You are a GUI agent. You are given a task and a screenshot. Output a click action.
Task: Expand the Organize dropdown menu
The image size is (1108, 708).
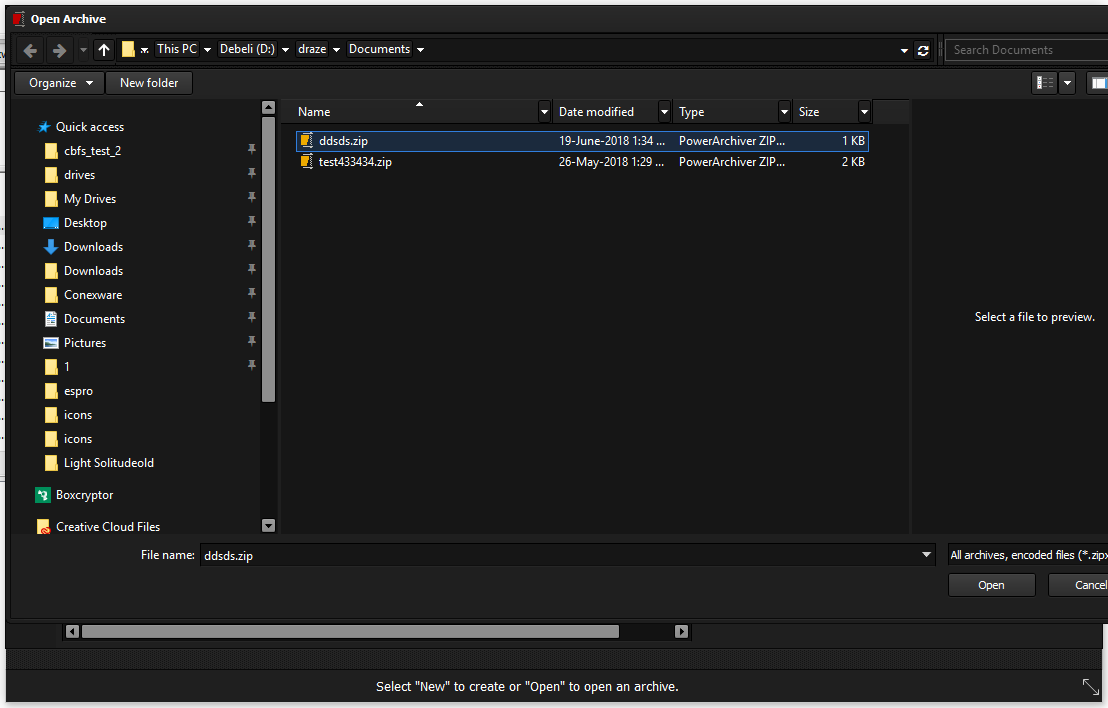pos(60,83)
